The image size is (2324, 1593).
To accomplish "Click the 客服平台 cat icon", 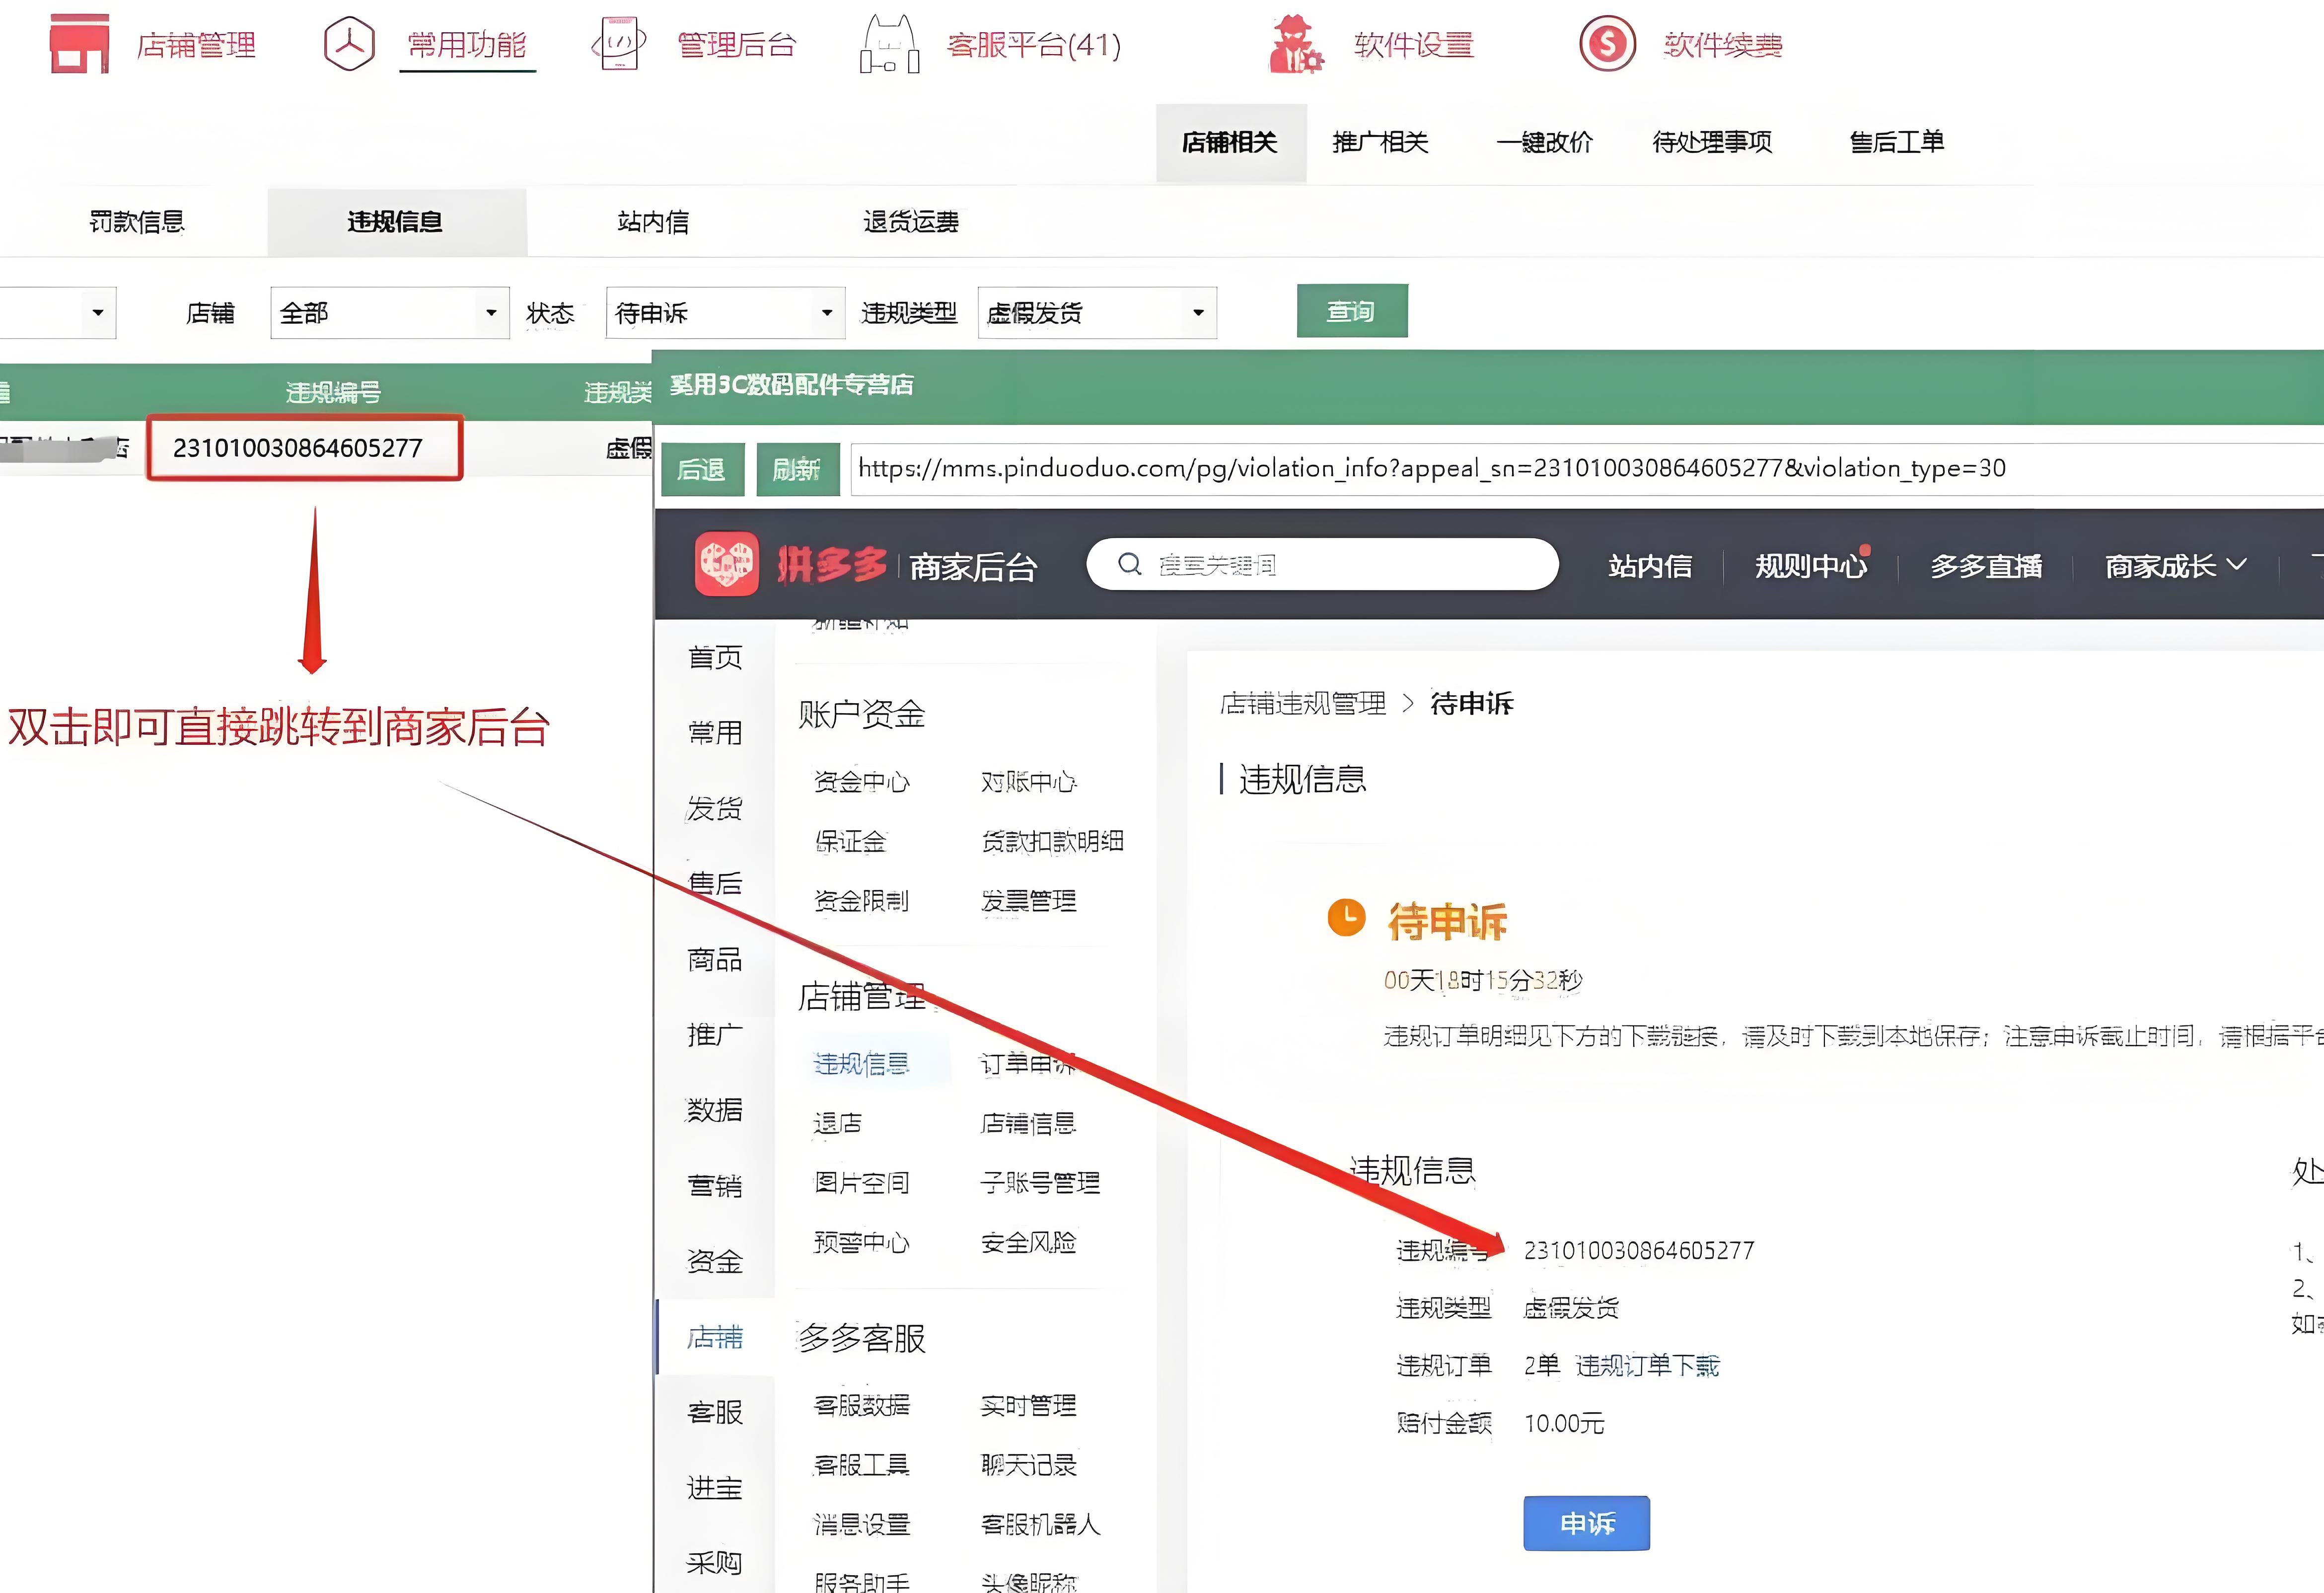I will tap(889, 44).
